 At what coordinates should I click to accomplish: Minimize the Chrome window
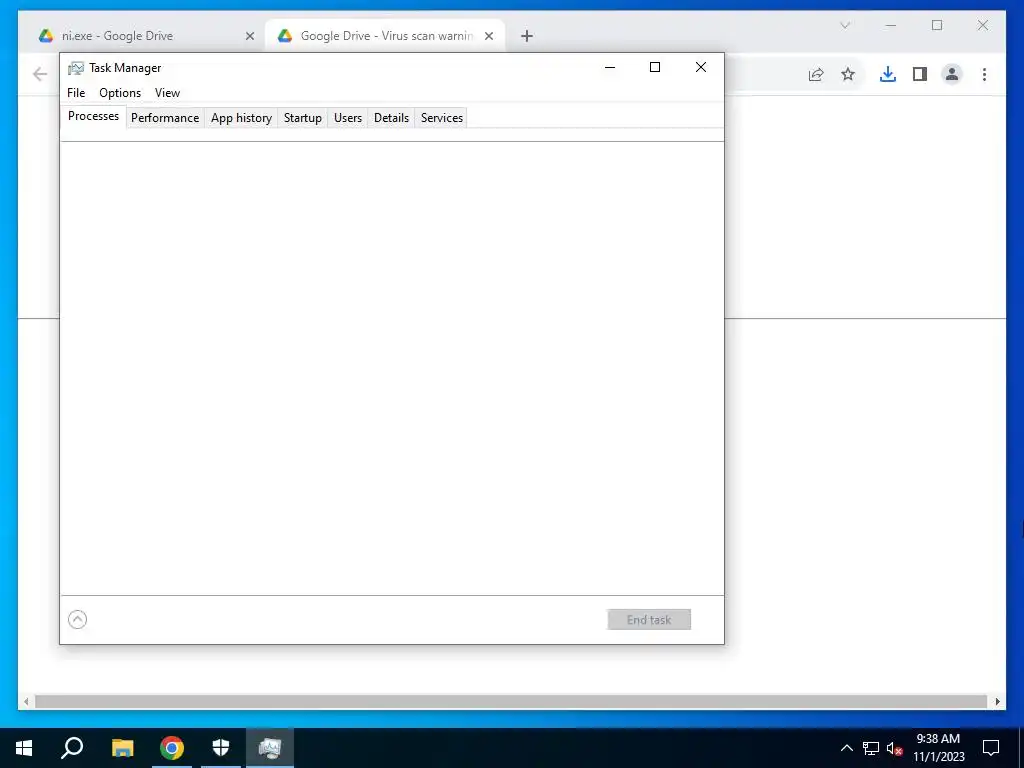click(x=891, y=25)
